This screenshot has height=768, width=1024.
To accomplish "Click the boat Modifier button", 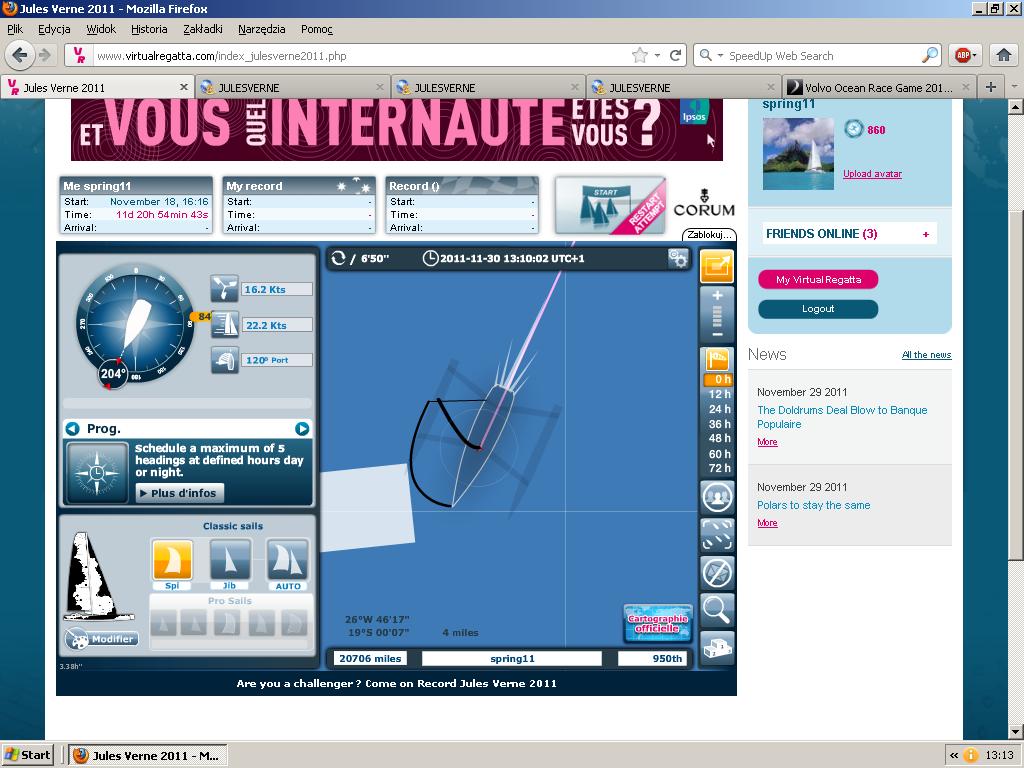I will click(x=102, y=639).
